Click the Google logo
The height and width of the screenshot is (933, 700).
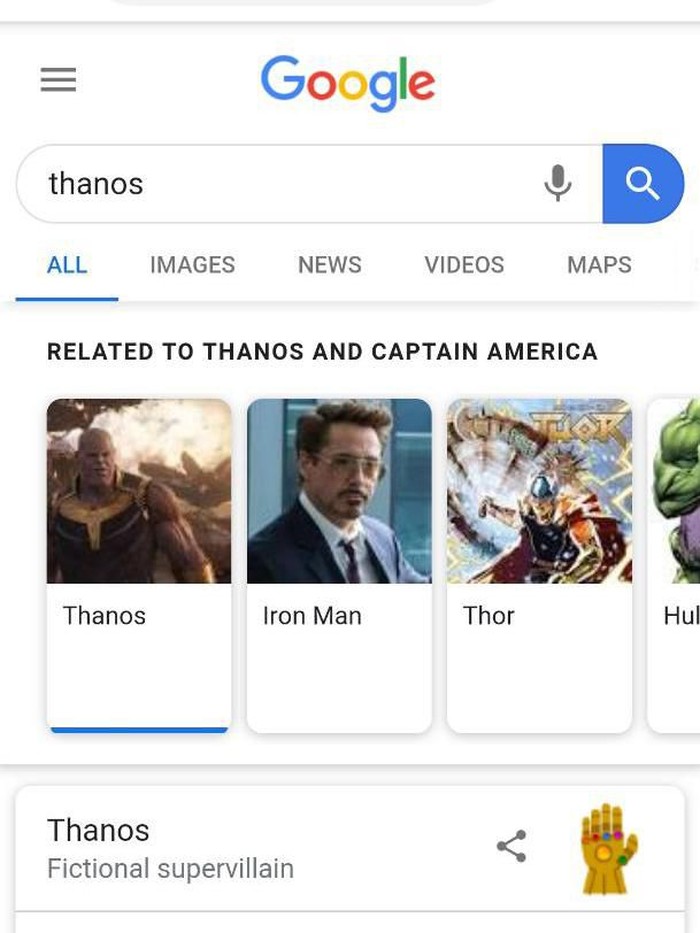[x=348, y=81]
